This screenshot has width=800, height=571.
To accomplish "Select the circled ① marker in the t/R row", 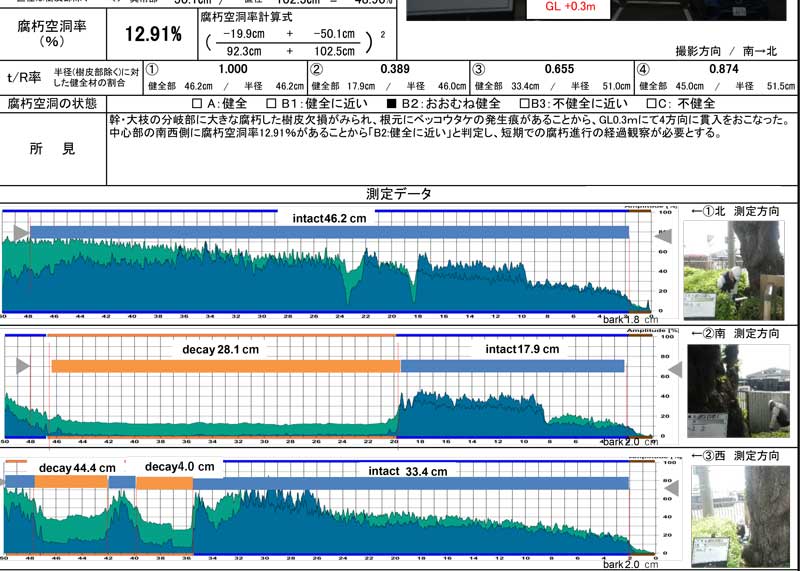I will pos(152,70).
